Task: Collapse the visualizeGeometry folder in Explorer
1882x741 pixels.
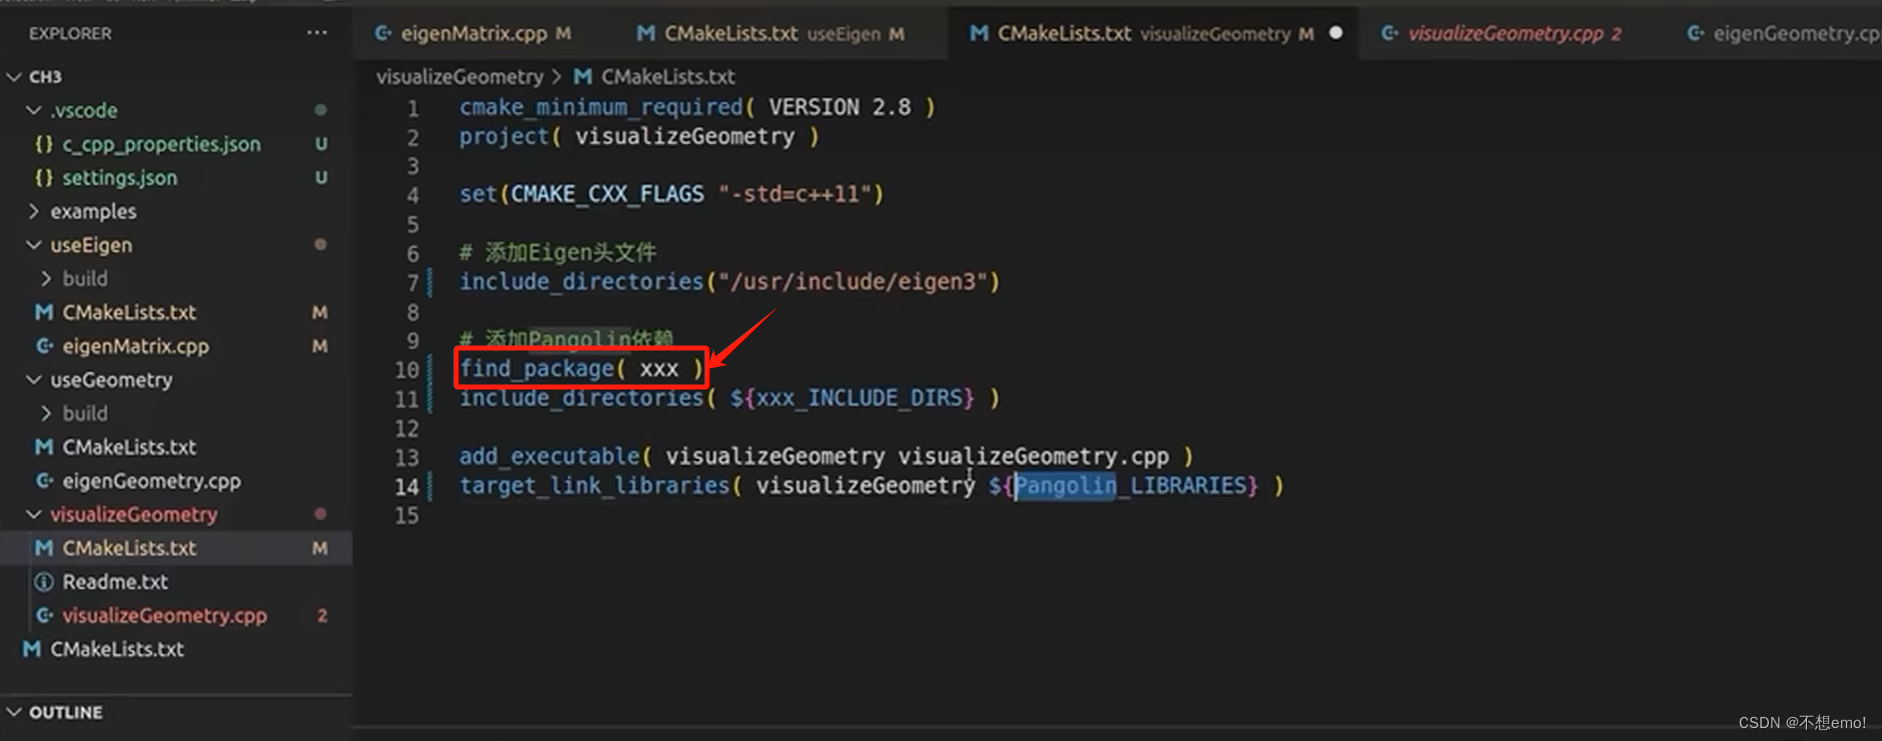Action: click(34, 514)
